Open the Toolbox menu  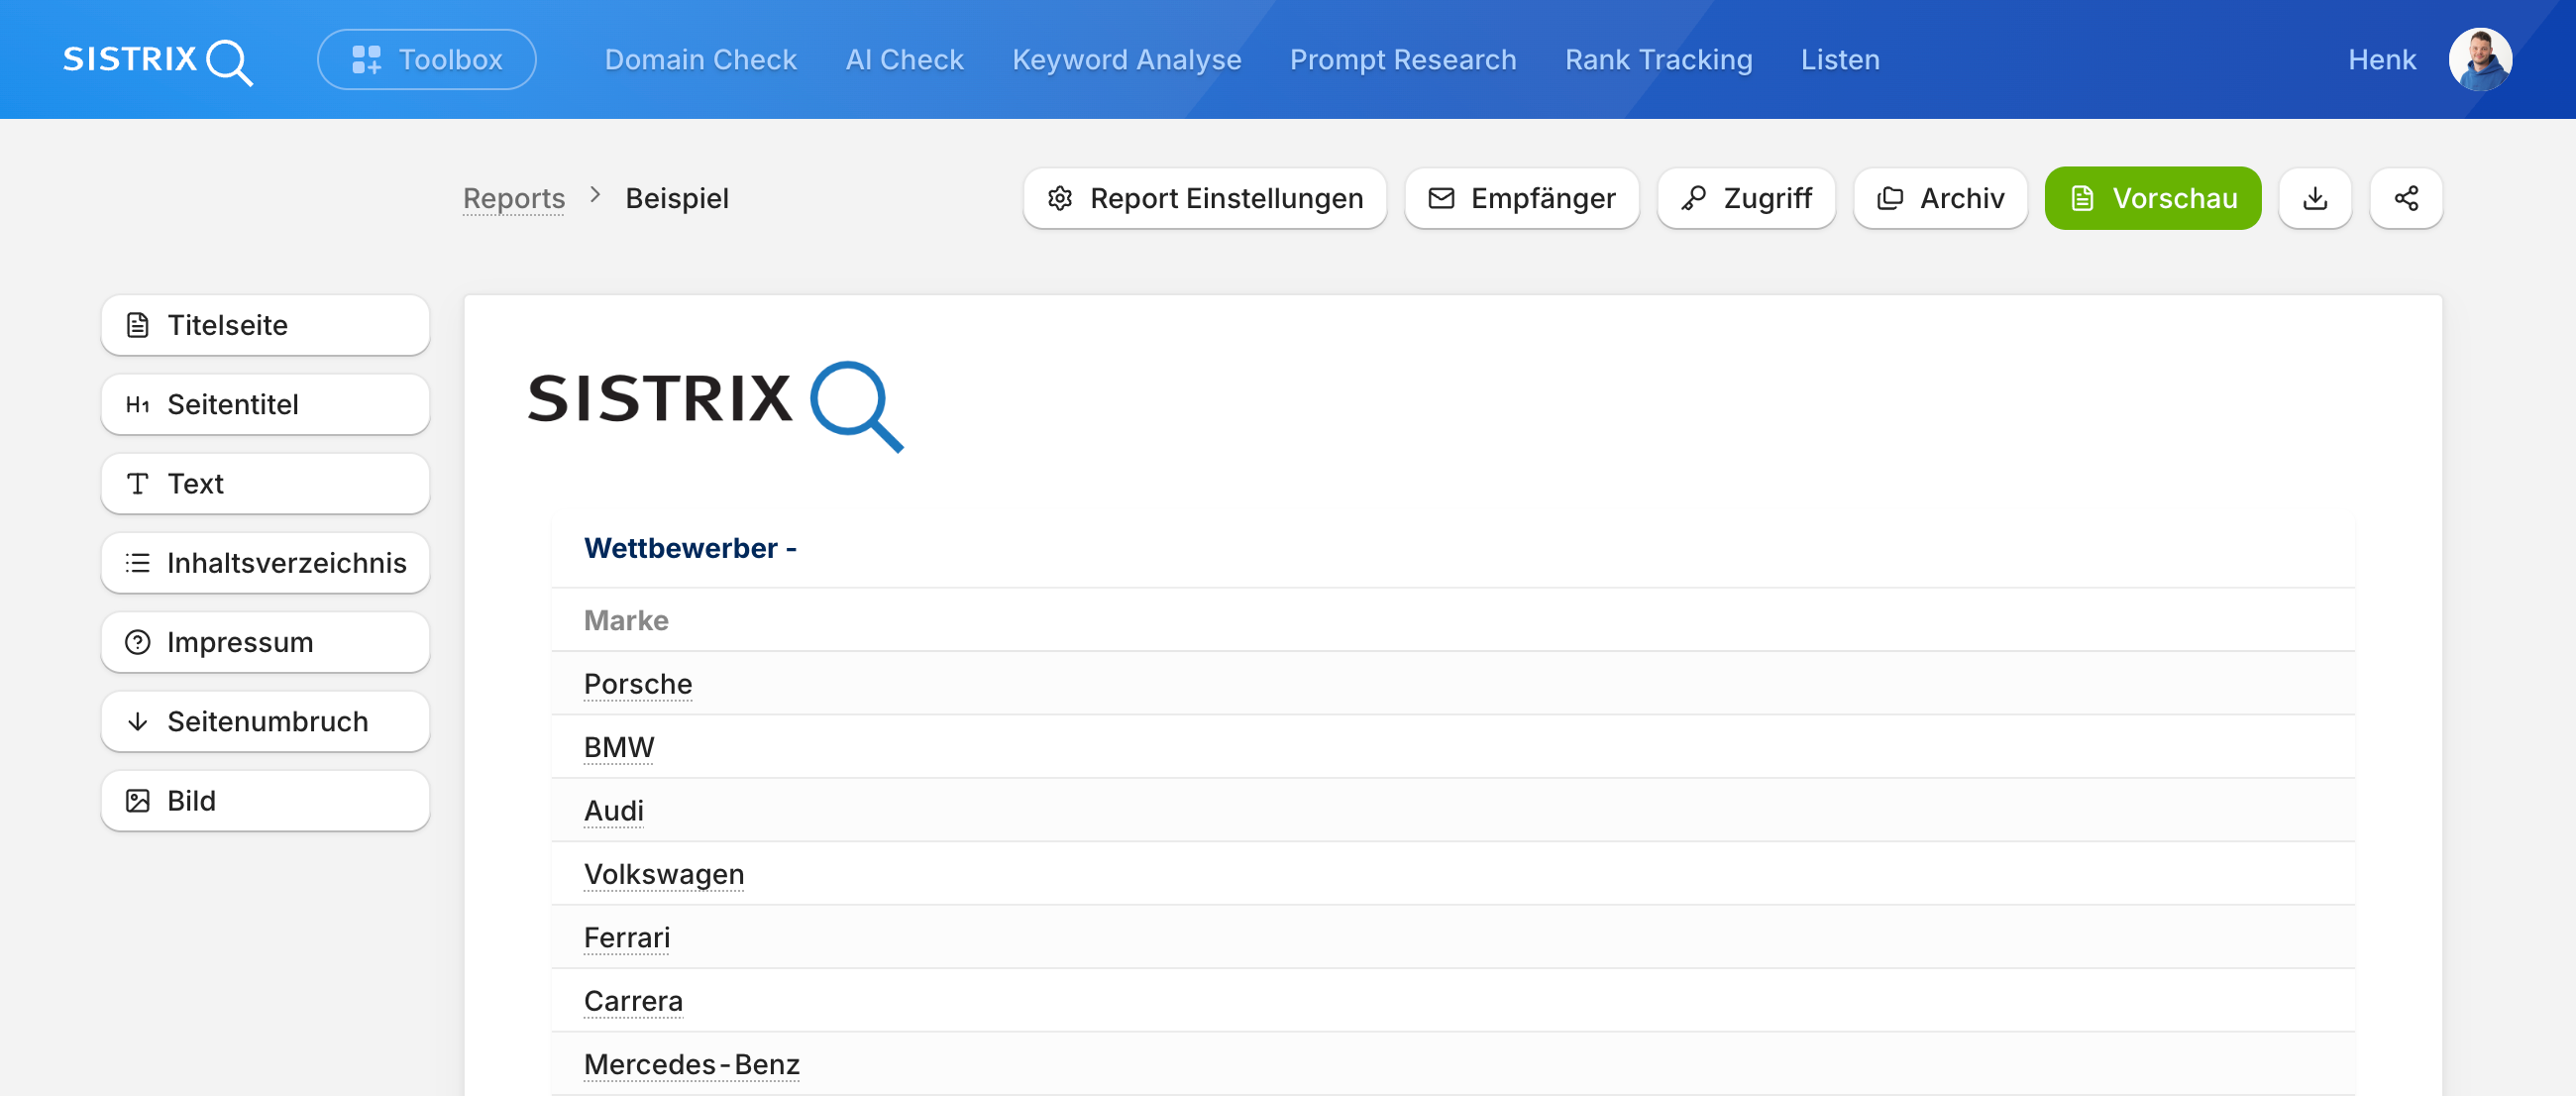tap(427, 60)
